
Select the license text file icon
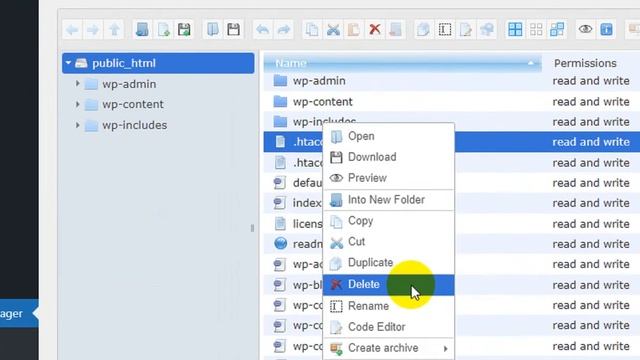pos(280,224)
